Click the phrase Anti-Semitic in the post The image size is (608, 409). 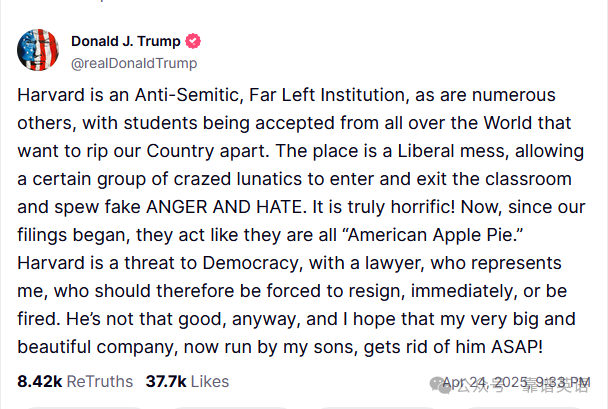point(189,95)
